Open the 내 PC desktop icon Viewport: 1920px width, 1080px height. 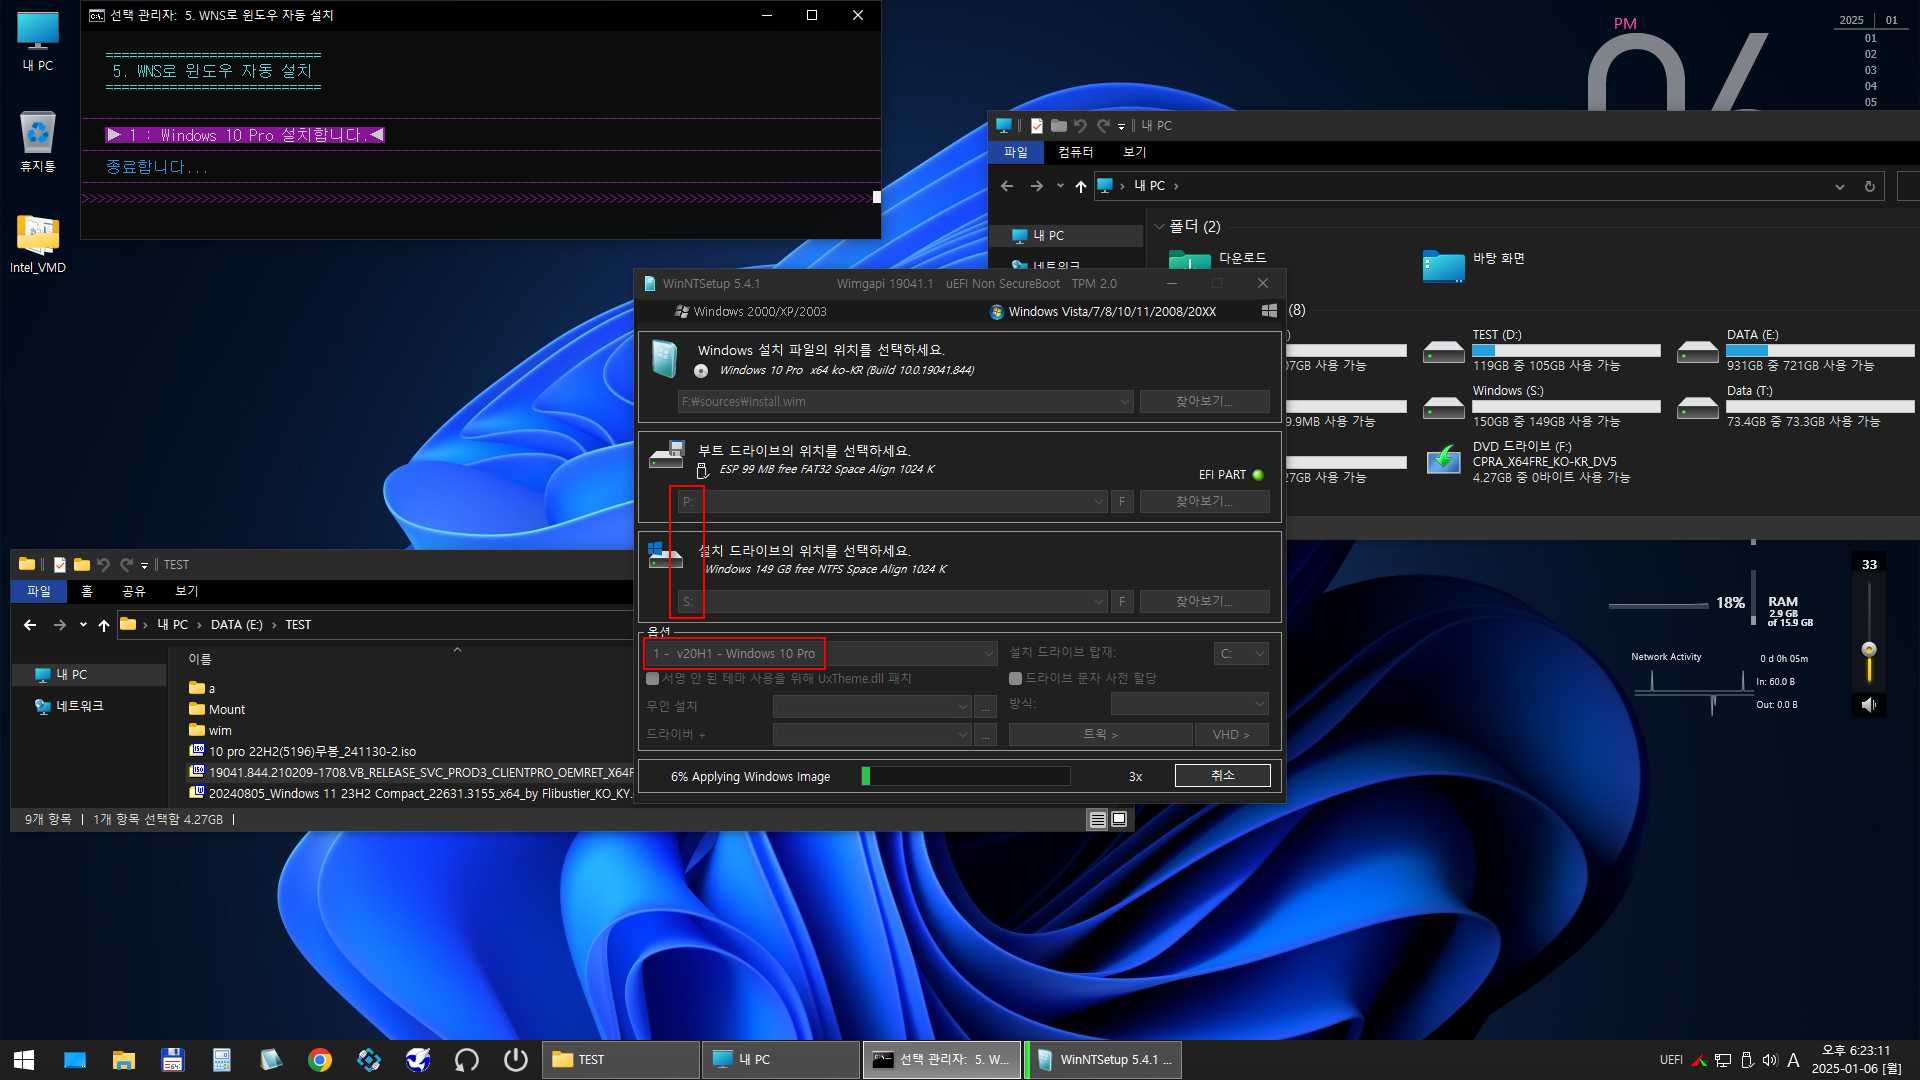point(38,41)
